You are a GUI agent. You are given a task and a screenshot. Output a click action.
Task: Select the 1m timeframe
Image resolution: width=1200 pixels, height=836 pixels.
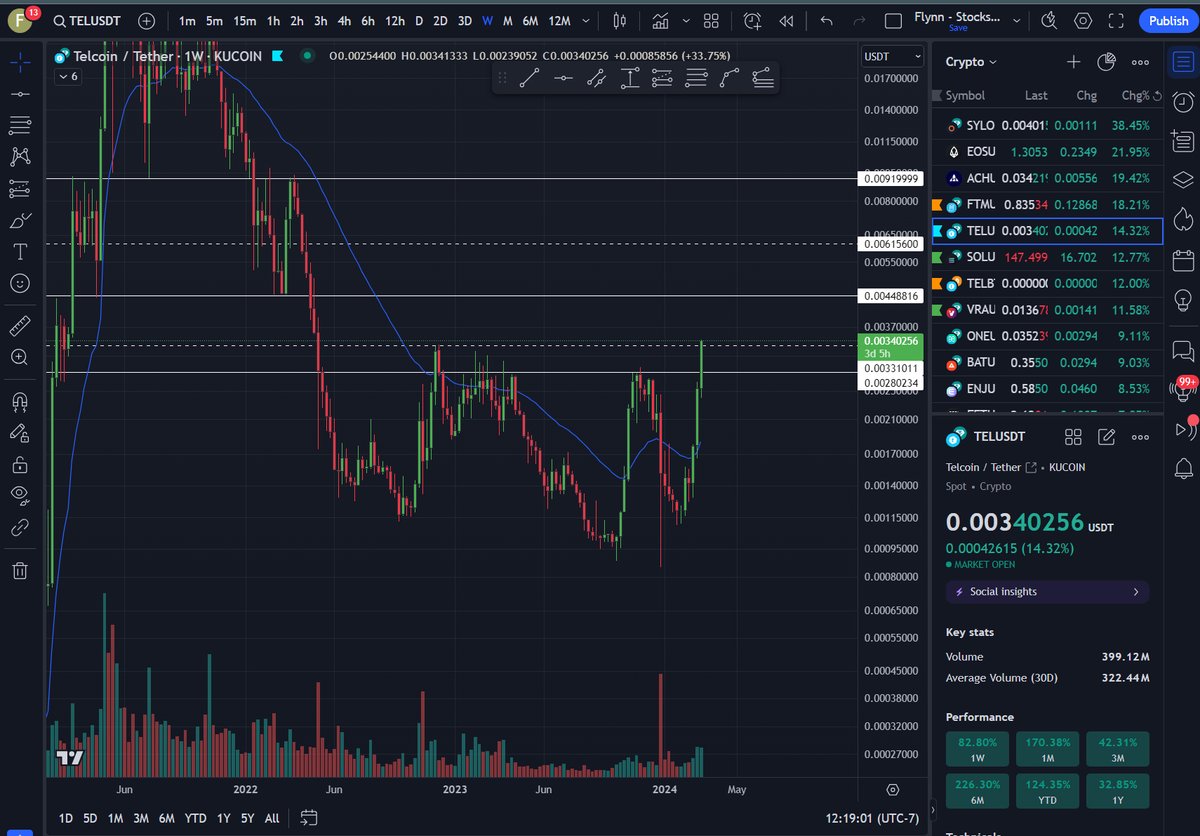187,21
